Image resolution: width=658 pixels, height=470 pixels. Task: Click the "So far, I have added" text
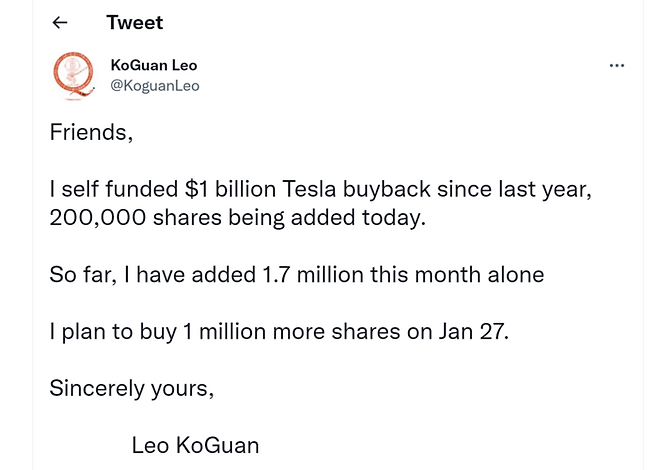149,275
